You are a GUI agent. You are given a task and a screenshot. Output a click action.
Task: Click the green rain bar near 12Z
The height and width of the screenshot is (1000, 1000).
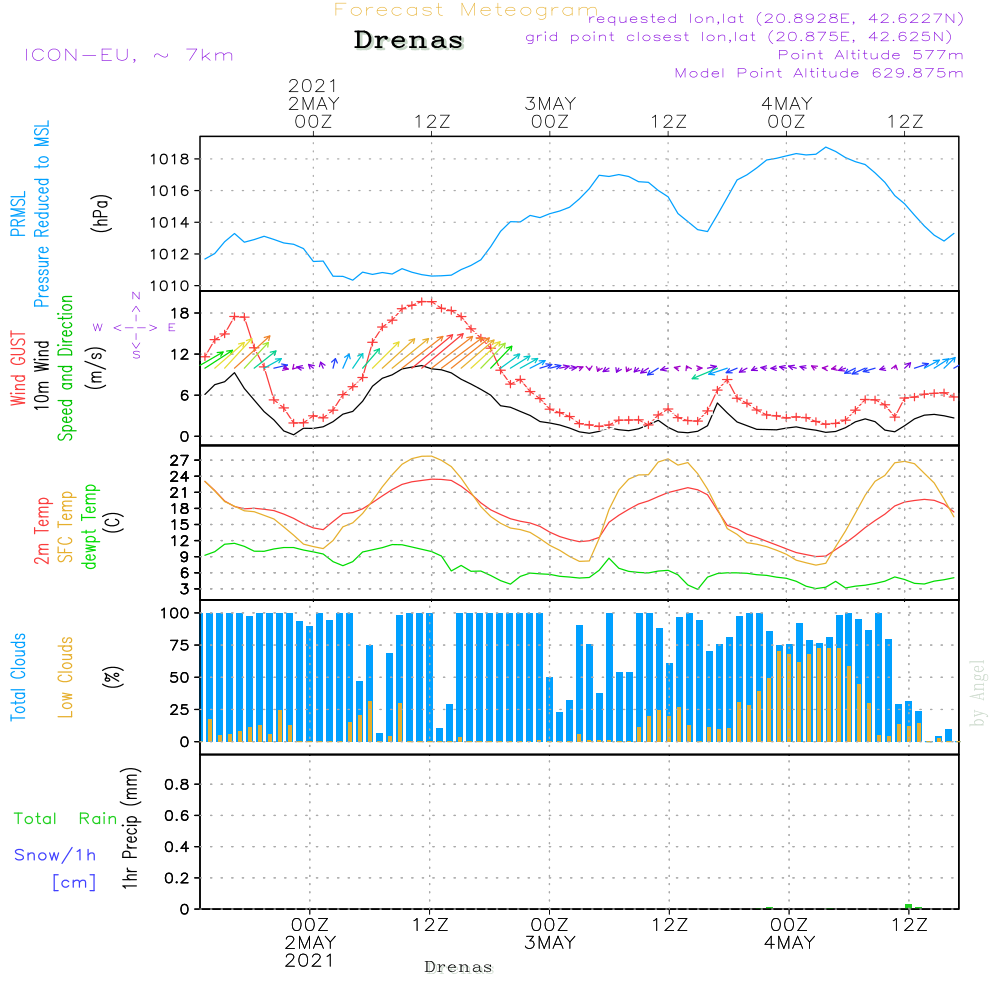pos(908,906)
